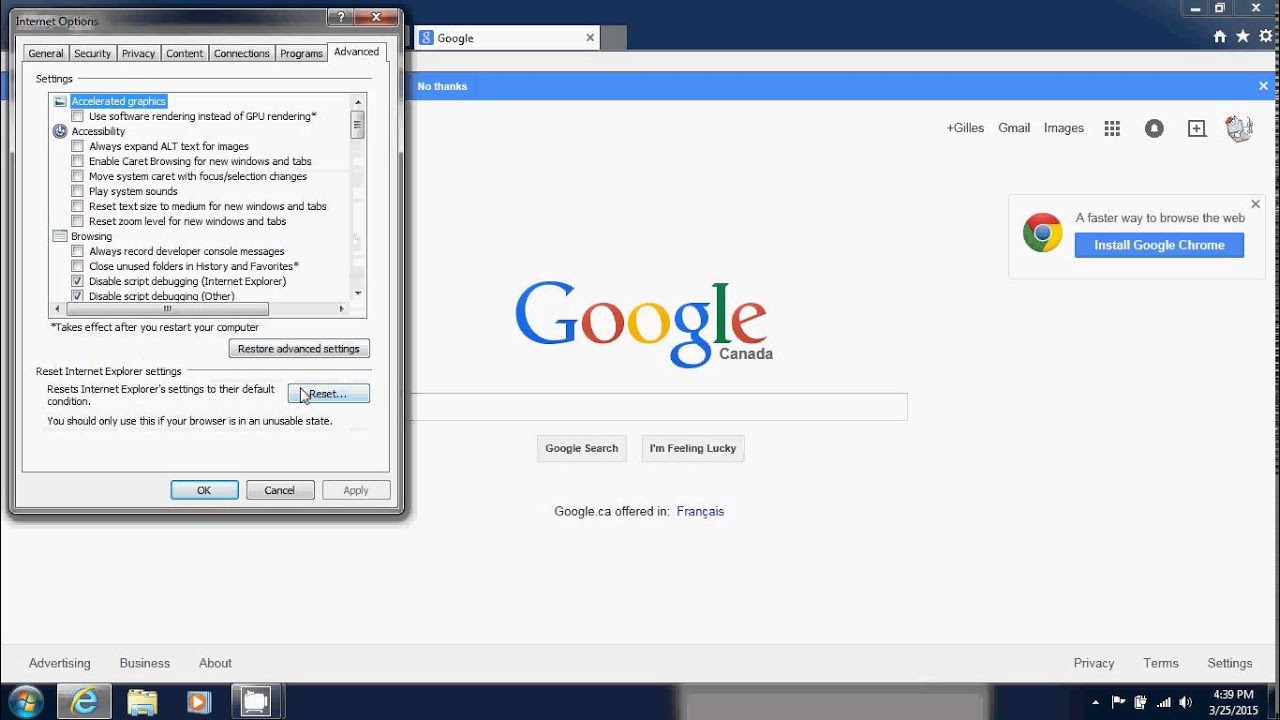
Task: Enable Caret Browsing for new windows
Action: (77, 161)
